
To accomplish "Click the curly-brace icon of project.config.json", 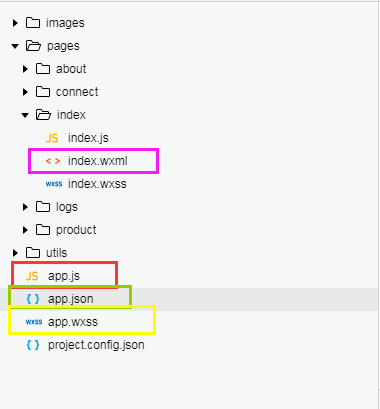I will click(x=33, y=345).
